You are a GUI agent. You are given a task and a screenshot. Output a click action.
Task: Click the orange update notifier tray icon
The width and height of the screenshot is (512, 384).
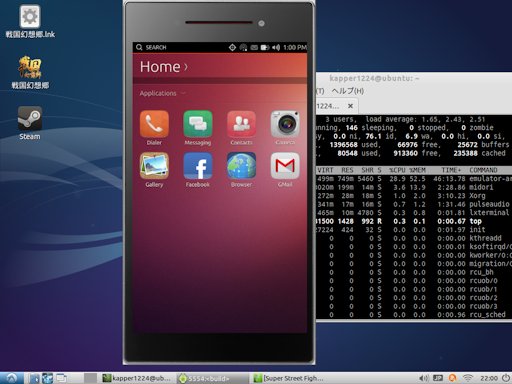pos(452,378)
